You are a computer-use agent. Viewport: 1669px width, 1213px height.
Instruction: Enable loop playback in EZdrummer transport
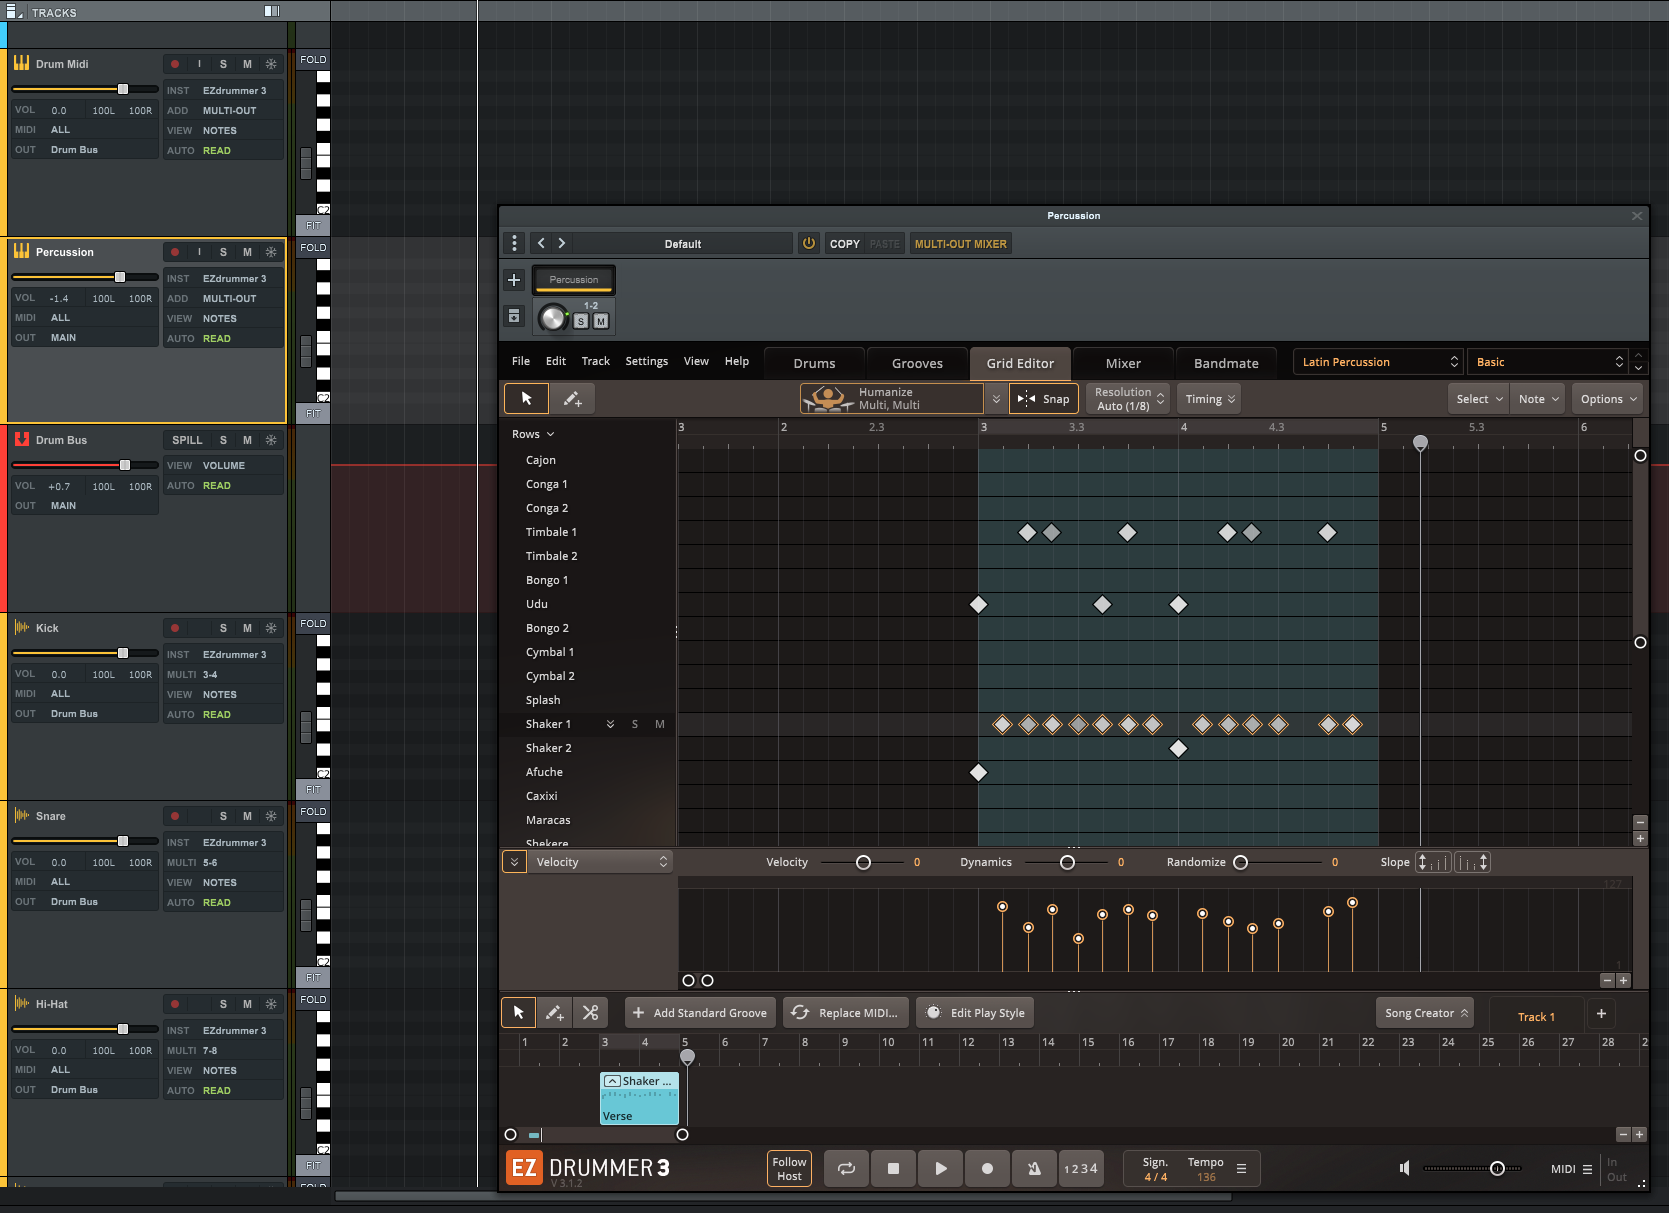(846, 1168)
